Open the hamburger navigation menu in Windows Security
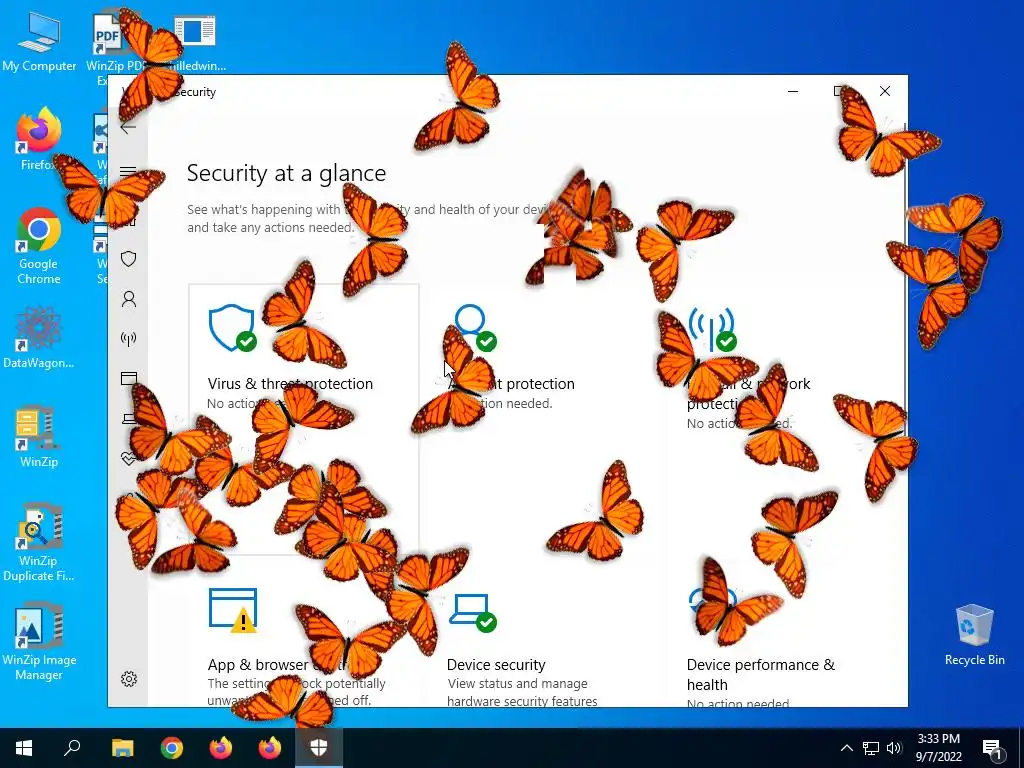The image size is (1024, 768). (128, 172)
